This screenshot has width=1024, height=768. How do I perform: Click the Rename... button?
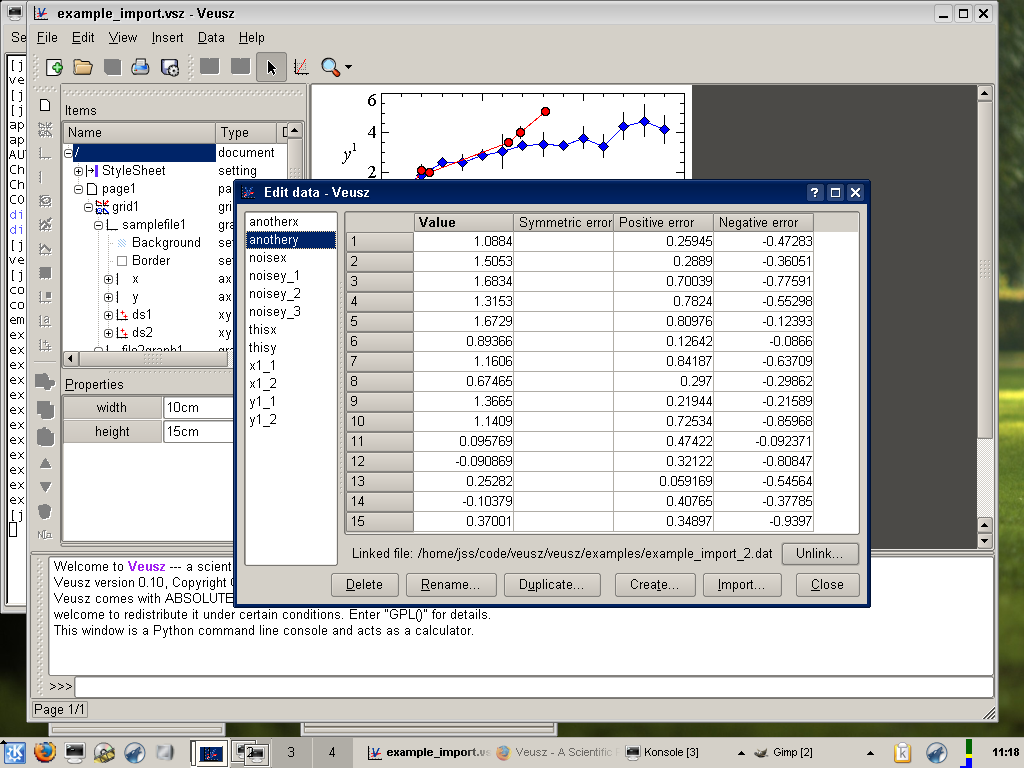(x=451, y=584)
